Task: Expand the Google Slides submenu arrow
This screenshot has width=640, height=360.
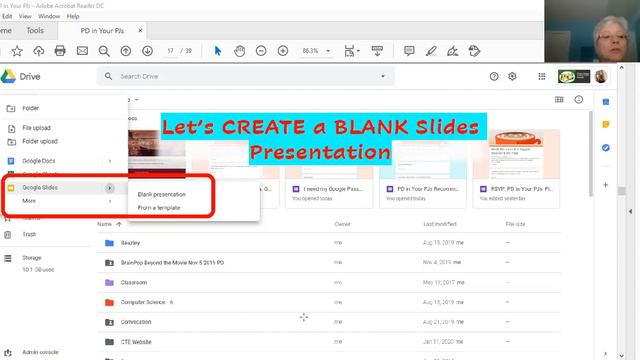Action: pos(109,188)
